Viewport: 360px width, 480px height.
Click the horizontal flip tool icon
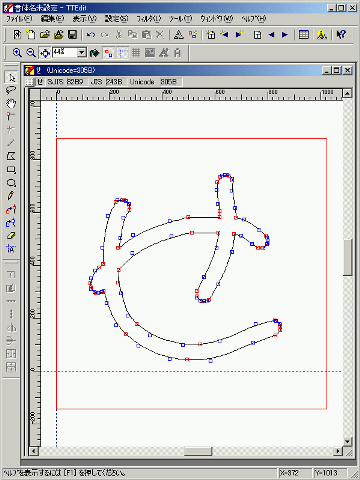[11, 328]
